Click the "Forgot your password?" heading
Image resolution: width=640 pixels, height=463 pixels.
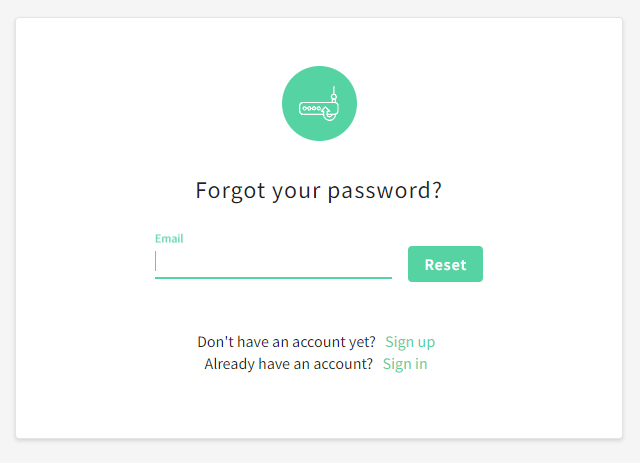click(x=319, y=190)
